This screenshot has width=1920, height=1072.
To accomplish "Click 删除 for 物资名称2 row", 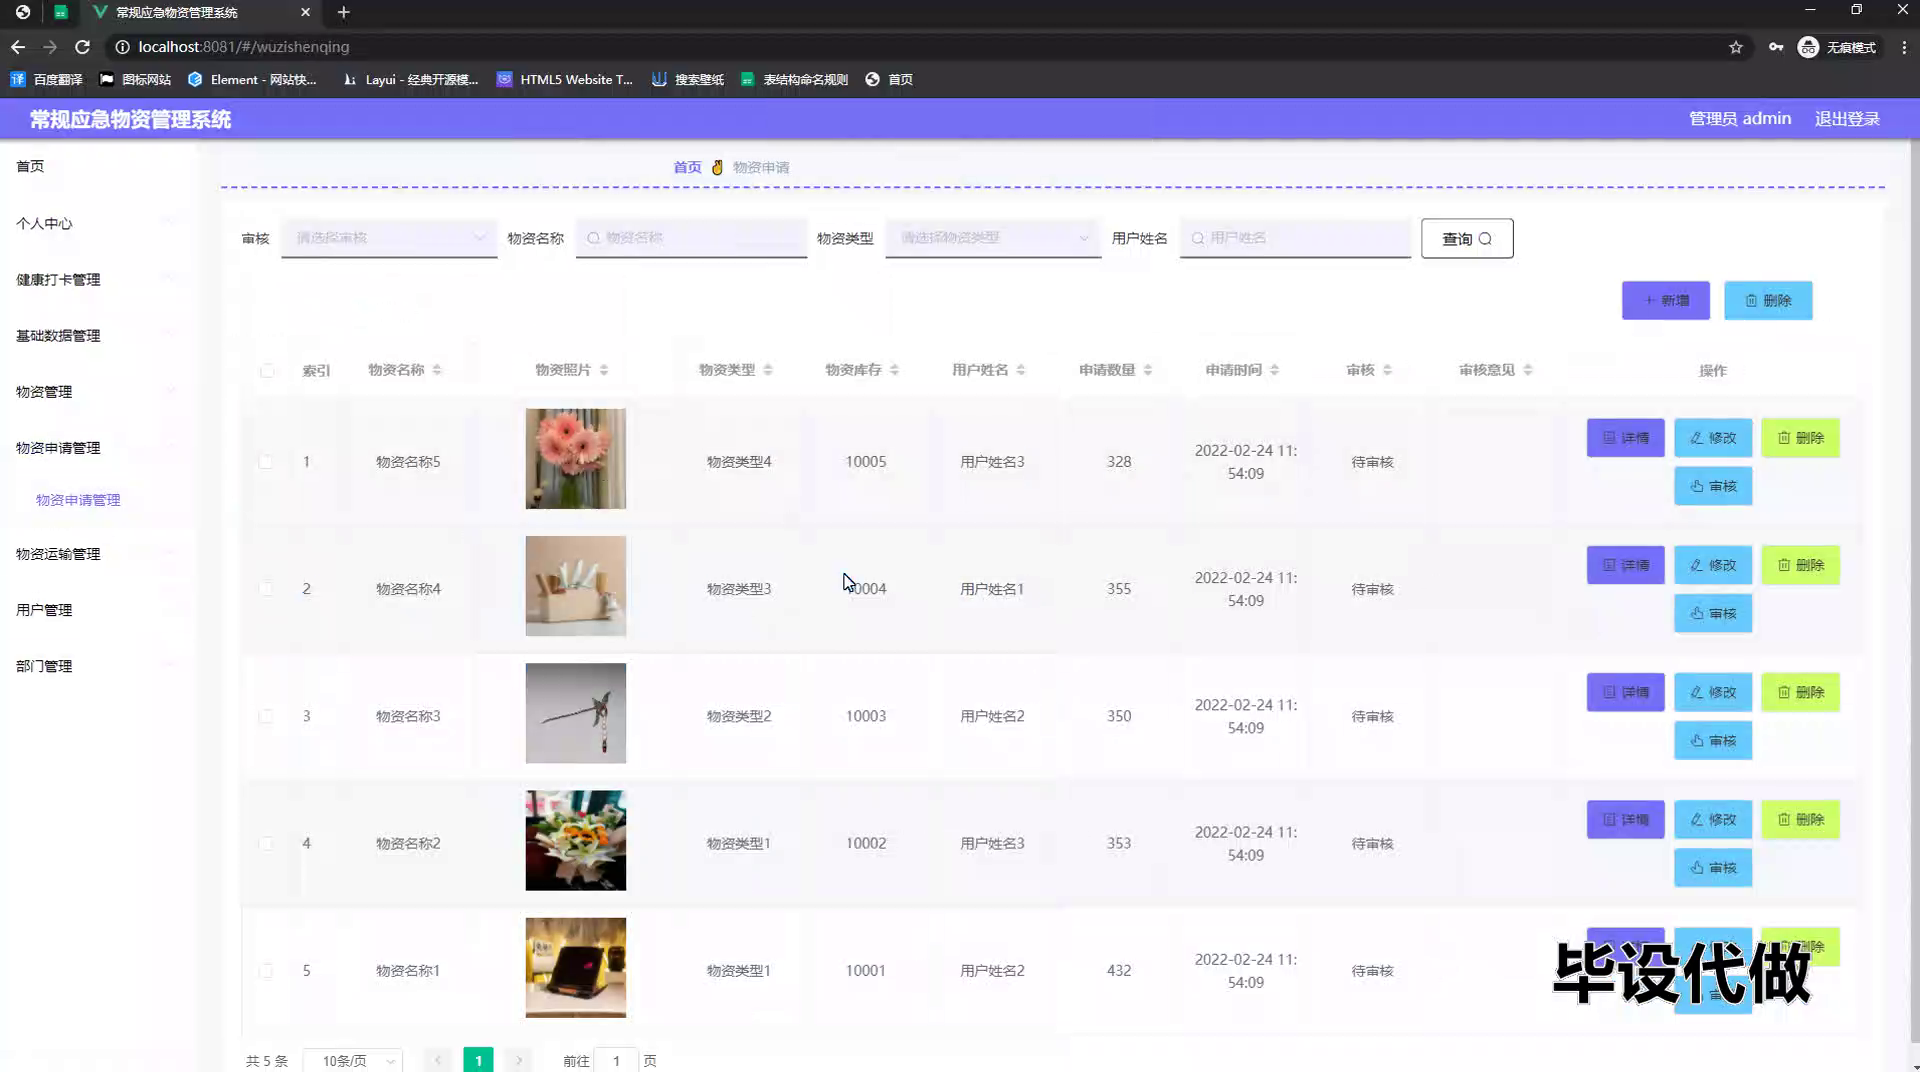I will 1801,819.
